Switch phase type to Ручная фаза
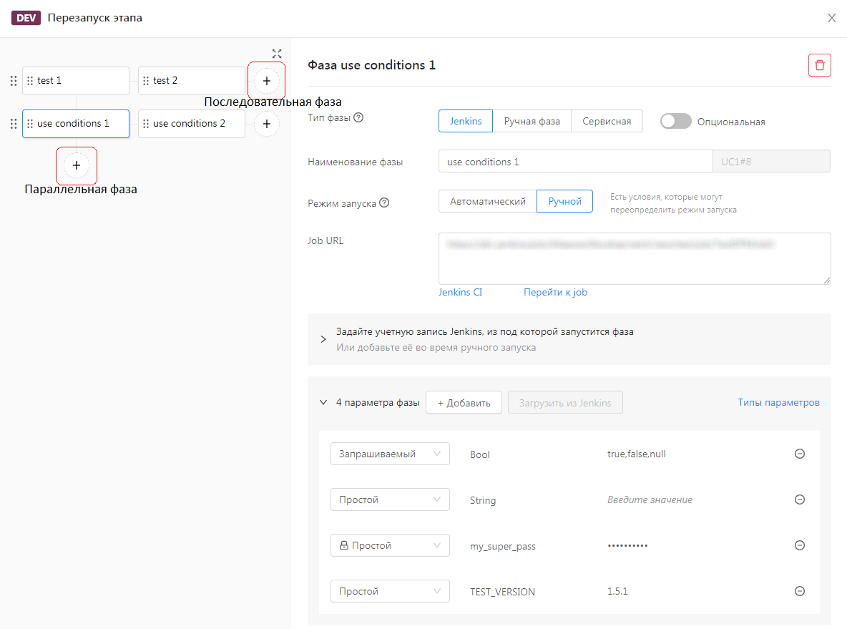 531,121
